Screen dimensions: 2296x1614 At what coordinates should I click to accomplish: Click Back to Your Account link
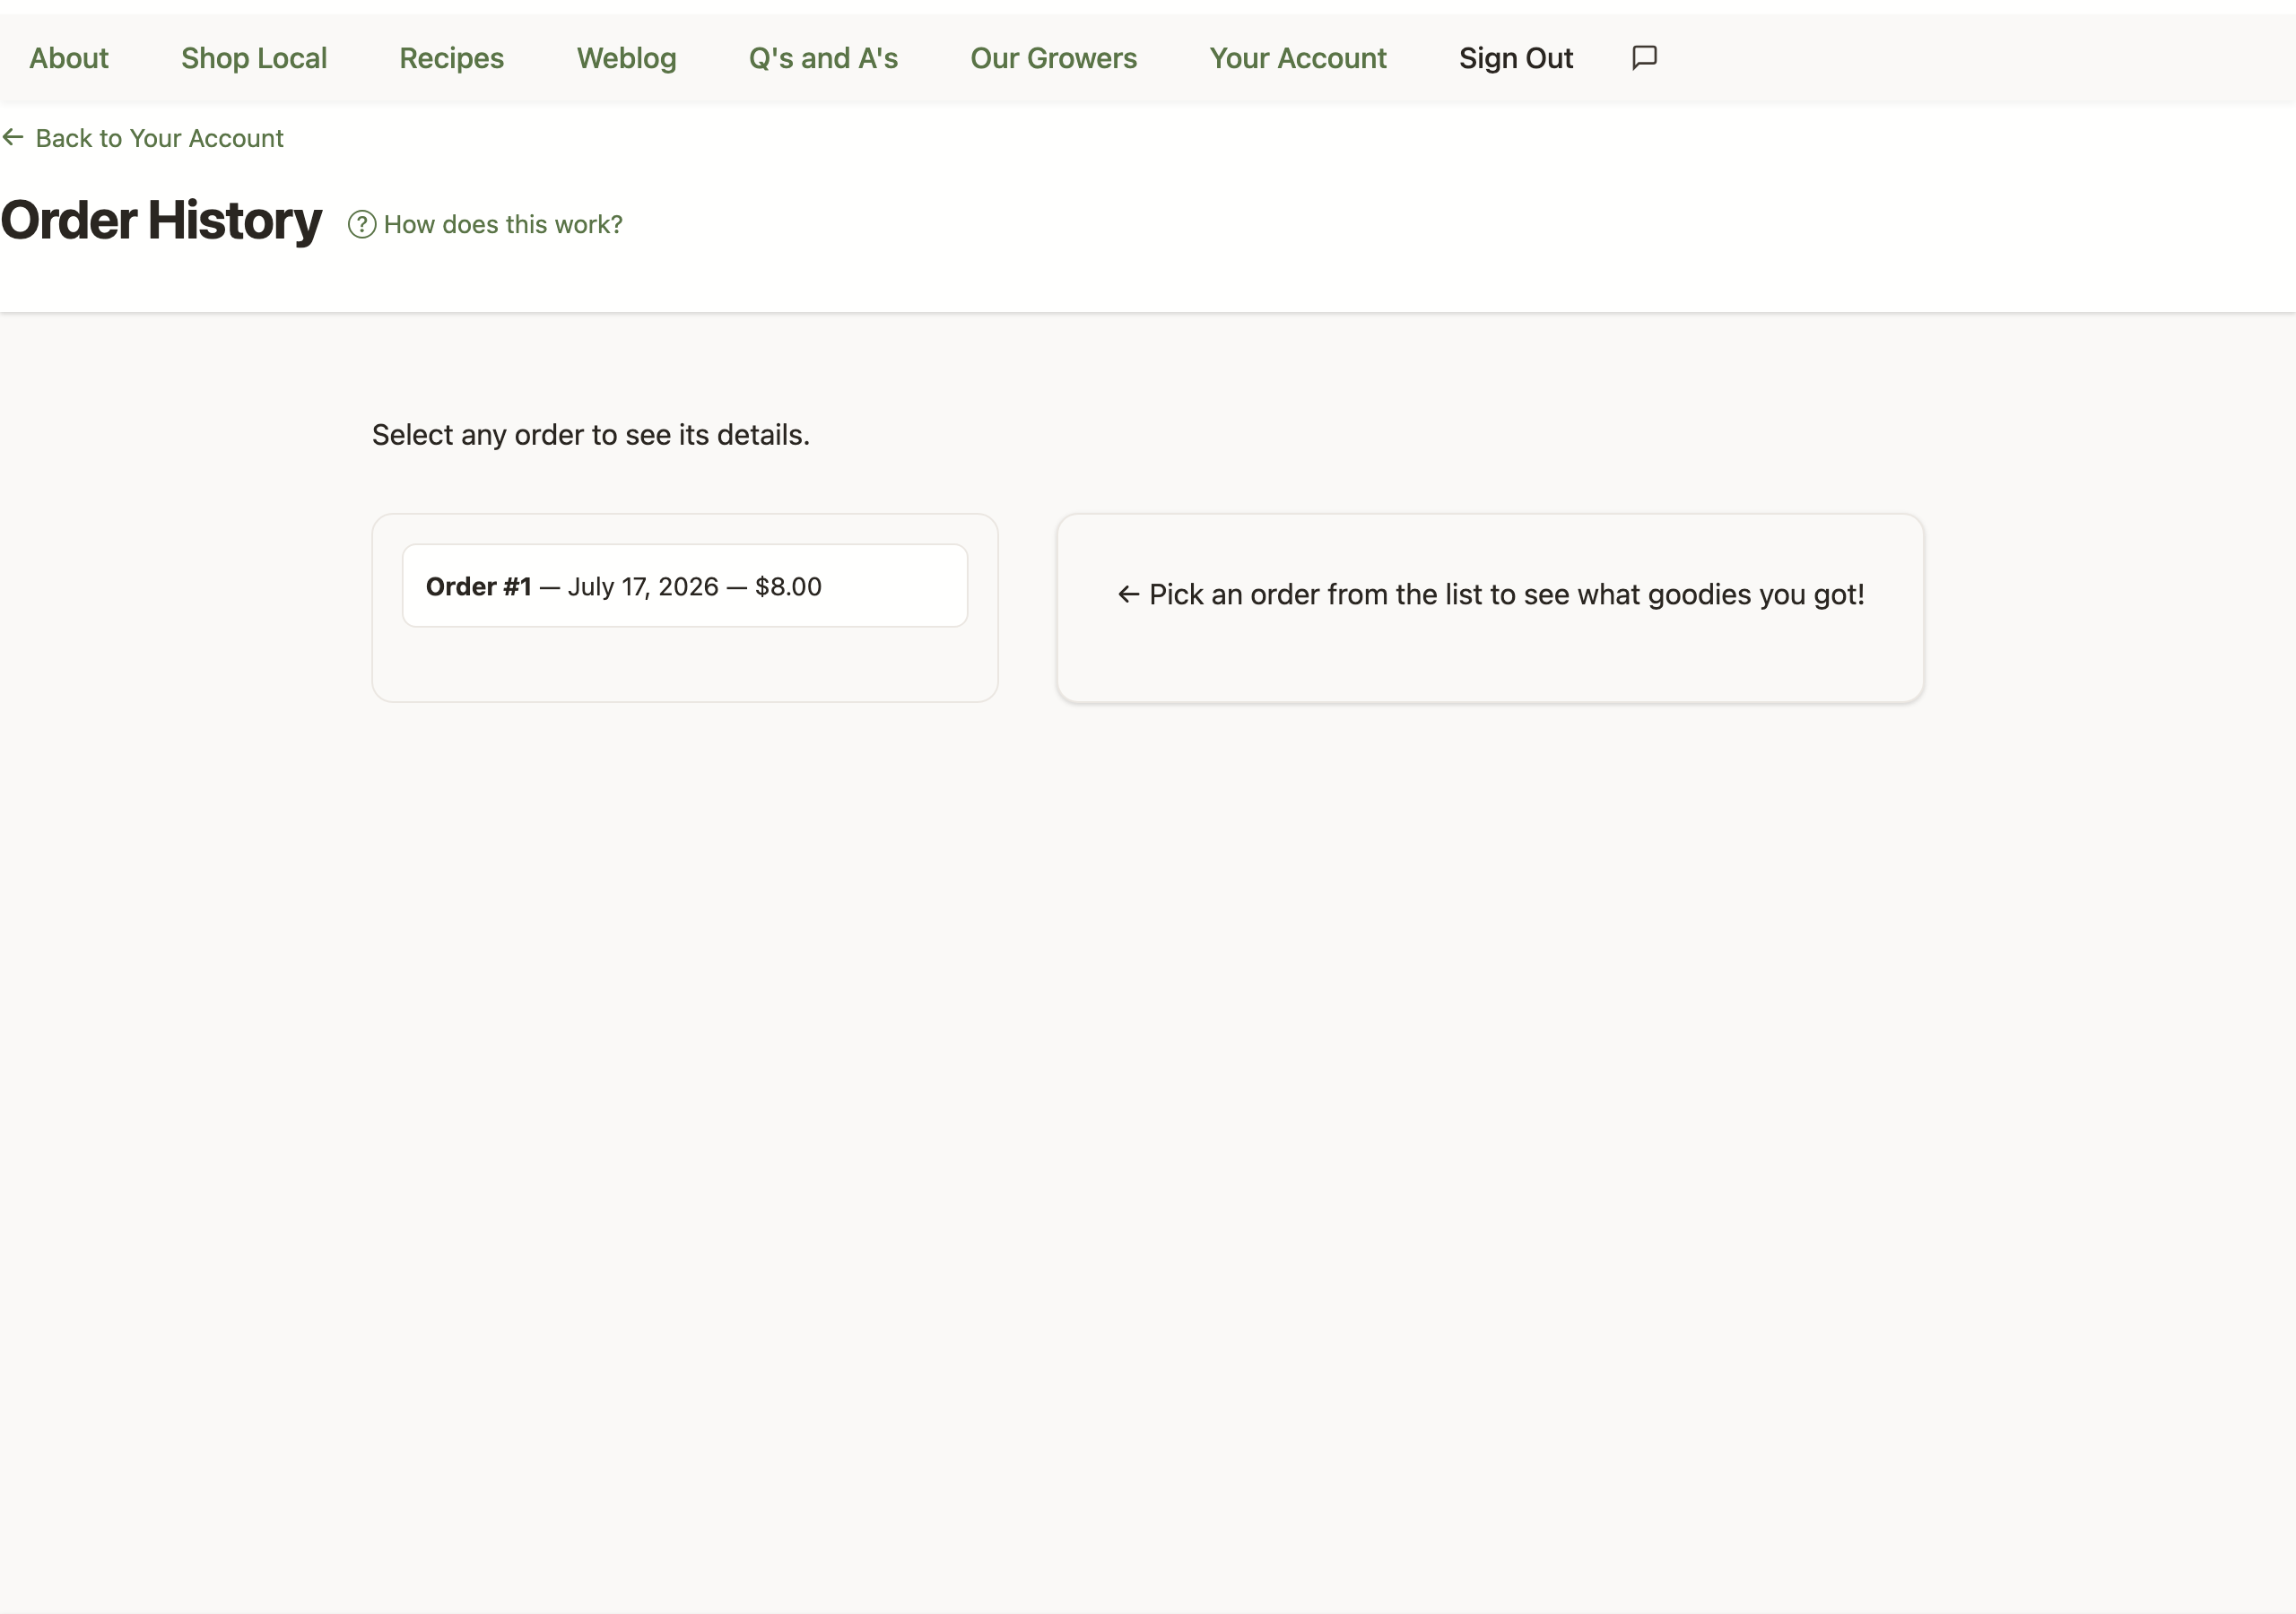pos(143,138)
